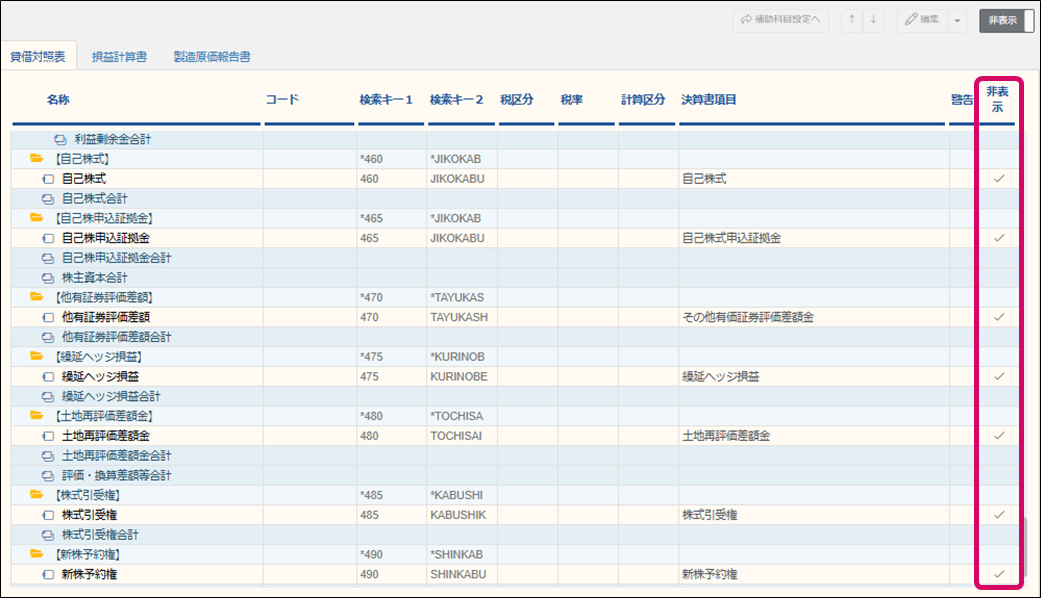This screenshot has height=598, width=1041.
Task: Click the total icon beside 株主資本合計
Action: (47, 277)
